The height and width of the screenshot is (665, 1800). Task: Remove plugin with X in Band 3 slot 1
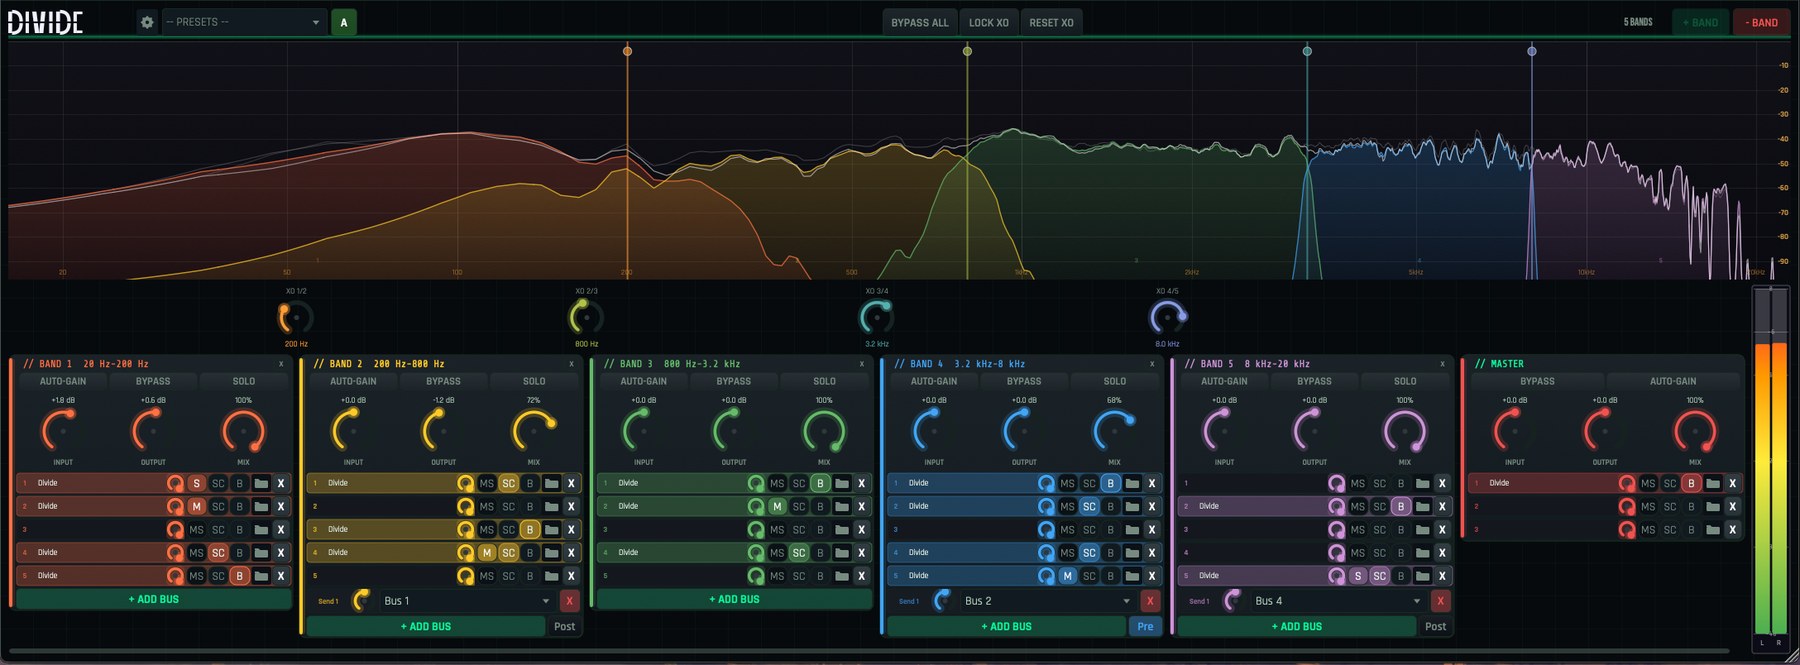tap(861, 483)
